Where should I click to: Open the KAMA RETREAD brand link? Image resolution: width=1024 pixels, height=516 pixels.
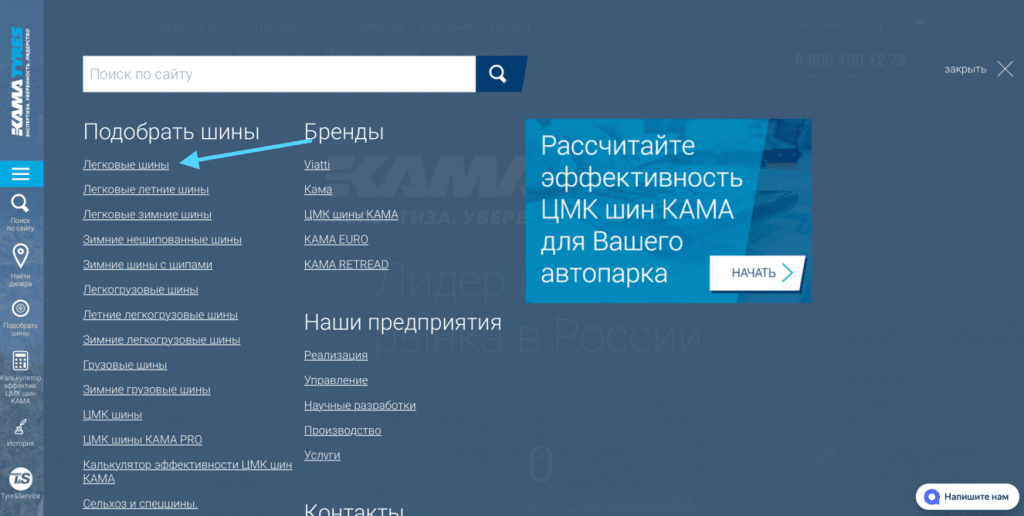click(x=346, y=265)
